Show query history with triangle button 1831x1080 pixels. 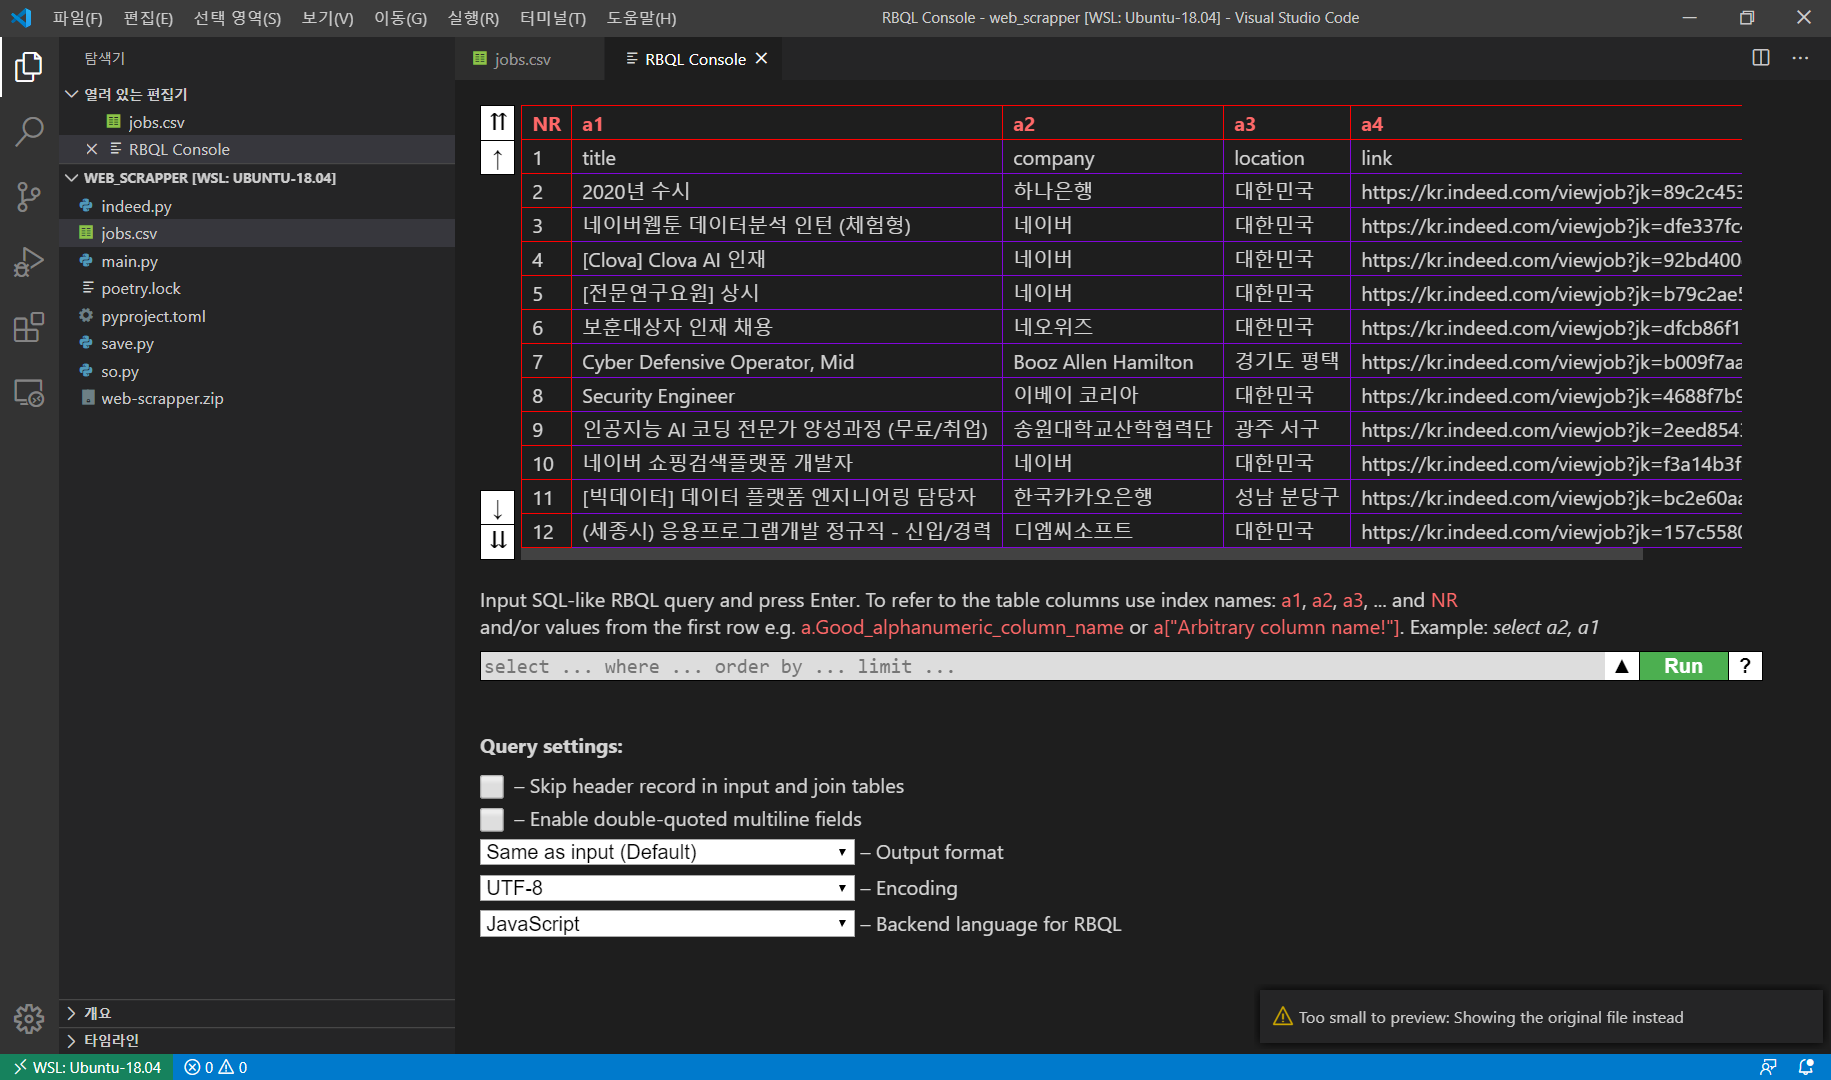coord(1622,666)
